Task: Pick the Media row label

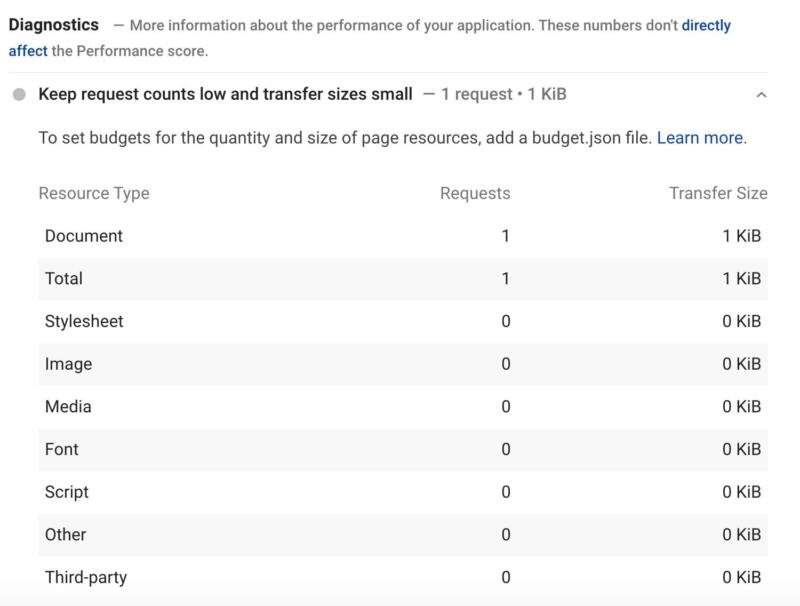Action: pyautogui.click(x=68, y=406)
